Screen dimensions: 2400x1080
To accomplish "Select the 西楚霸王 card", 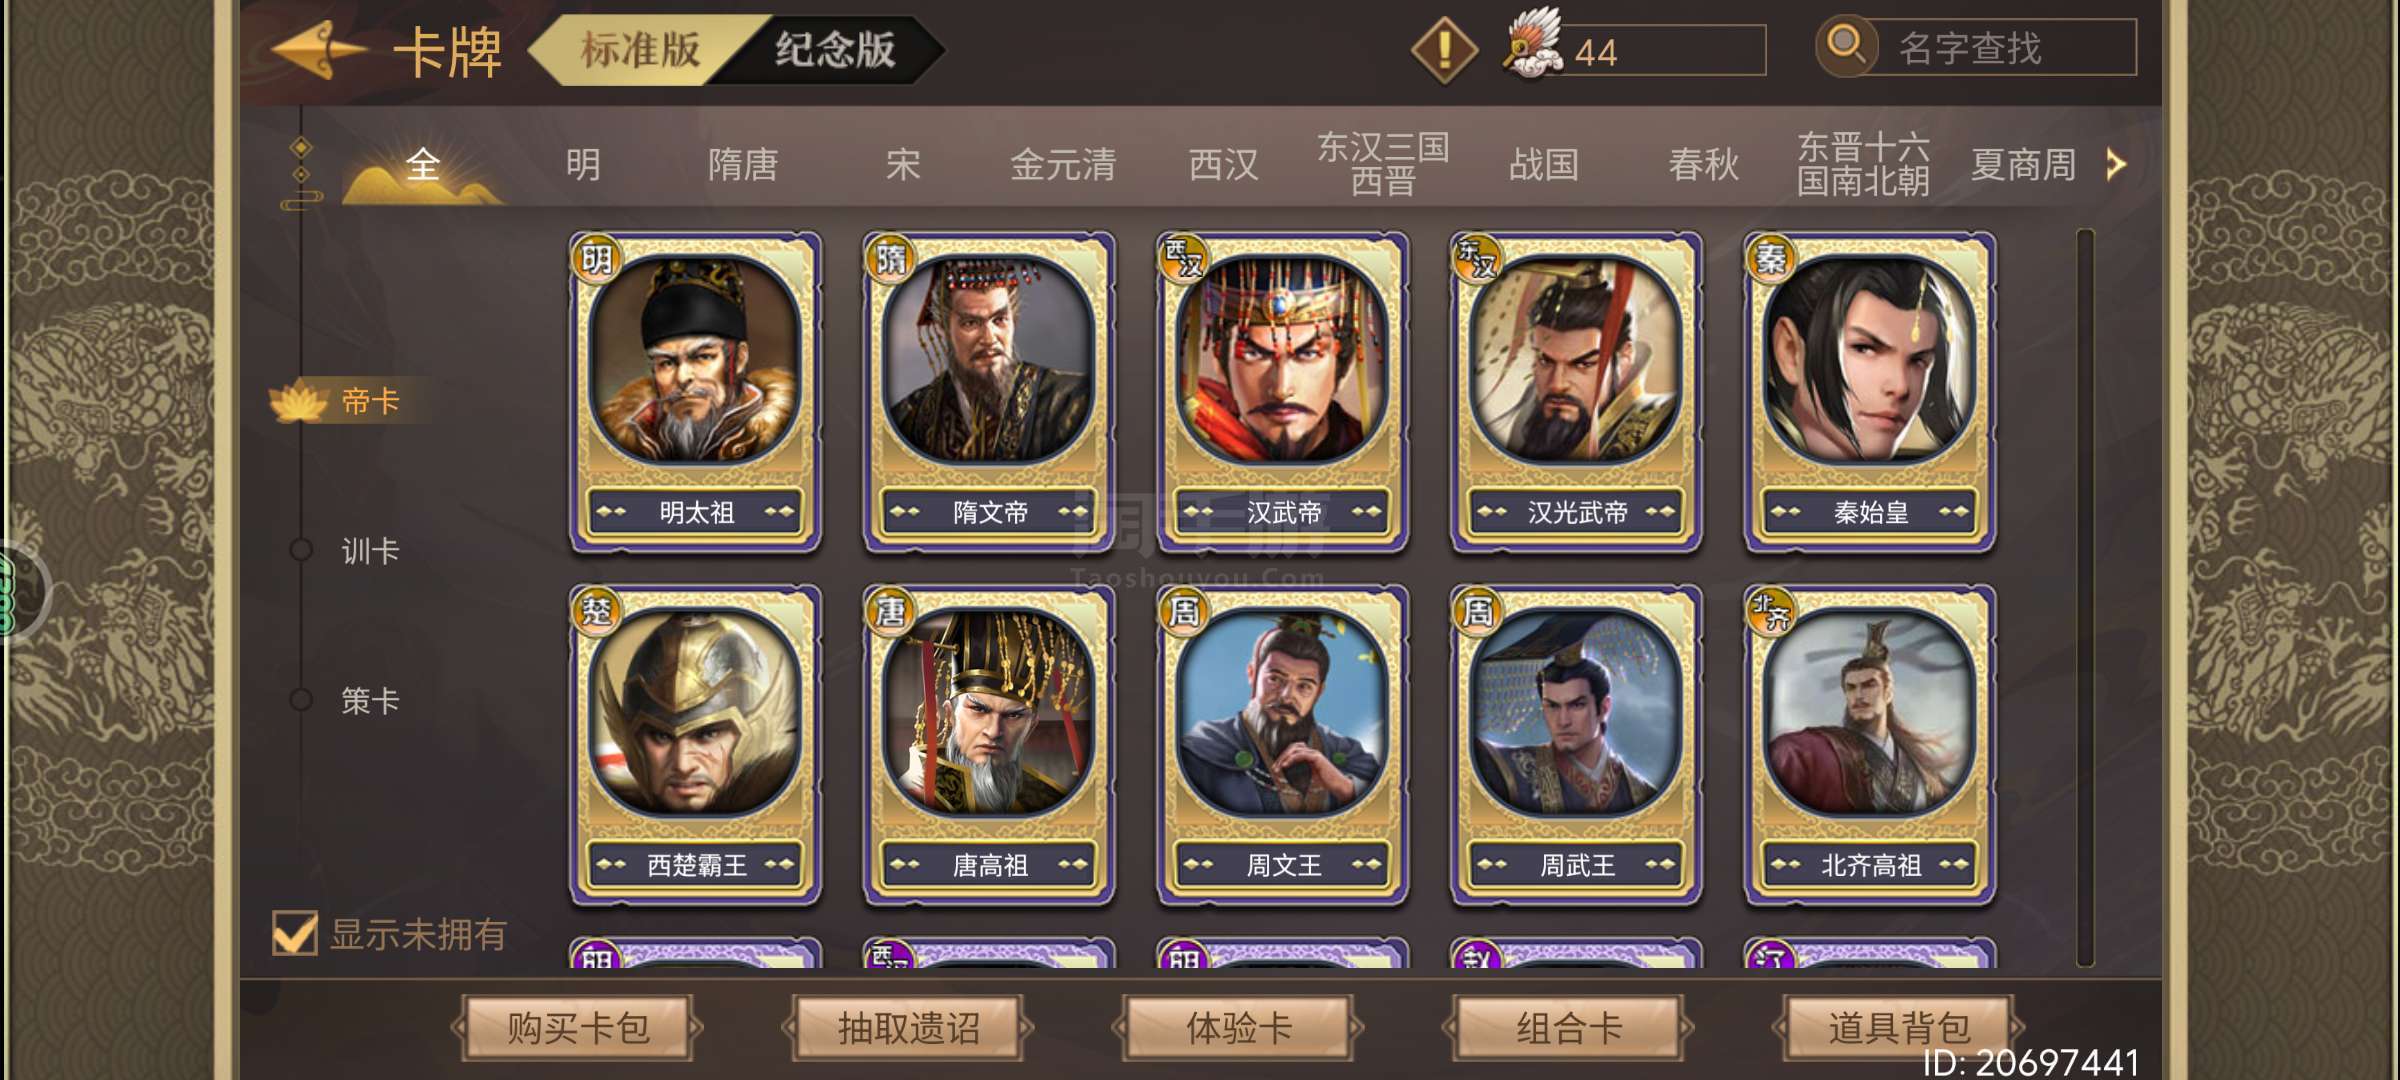I will 696,745.
